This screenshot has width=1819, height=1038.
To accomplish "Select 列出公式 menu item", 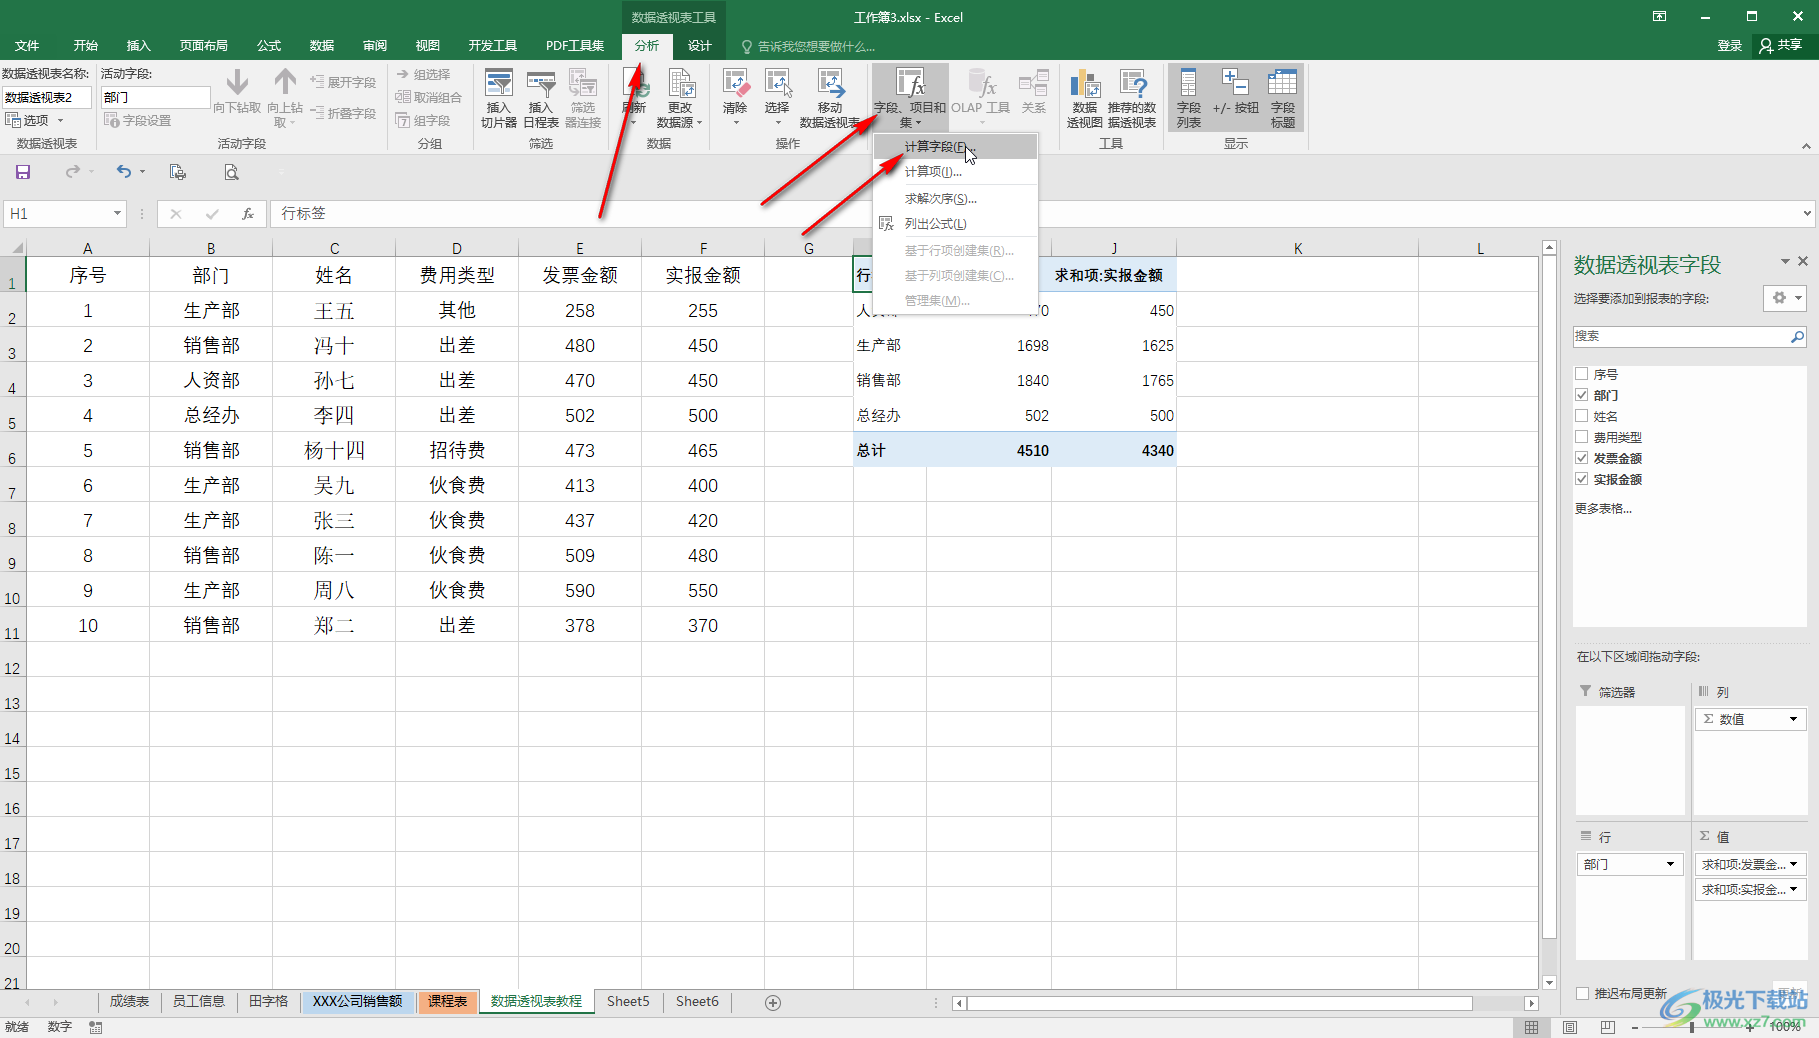I will coord(955,224).
